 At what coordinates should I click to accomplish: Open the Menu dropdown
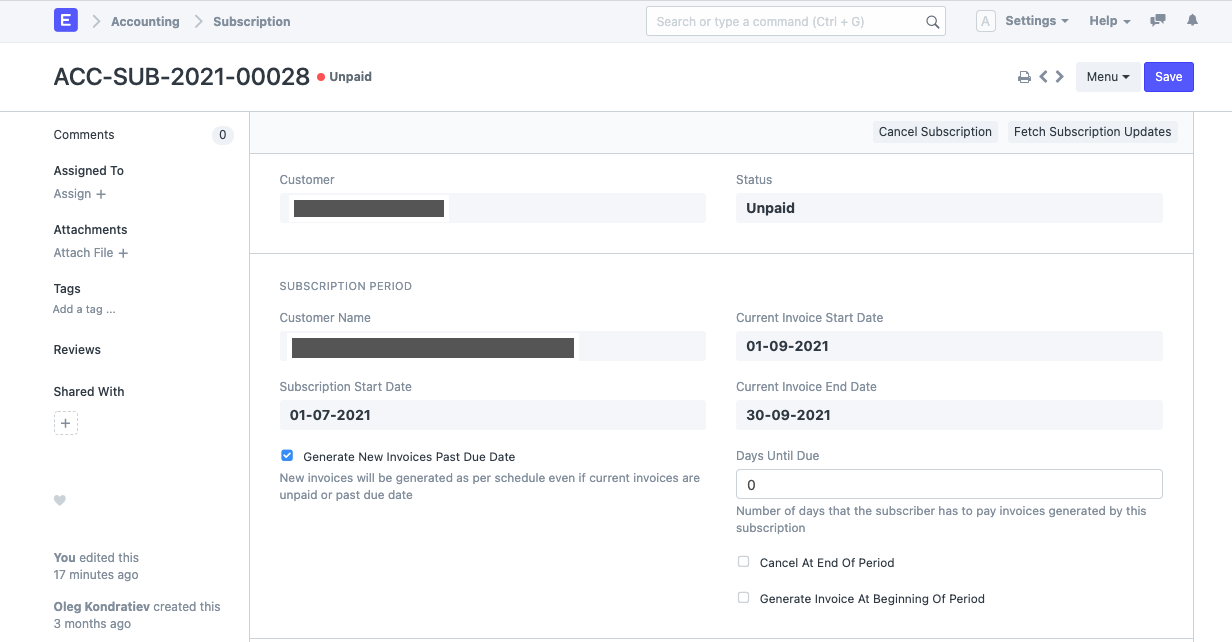(1106, 76)
